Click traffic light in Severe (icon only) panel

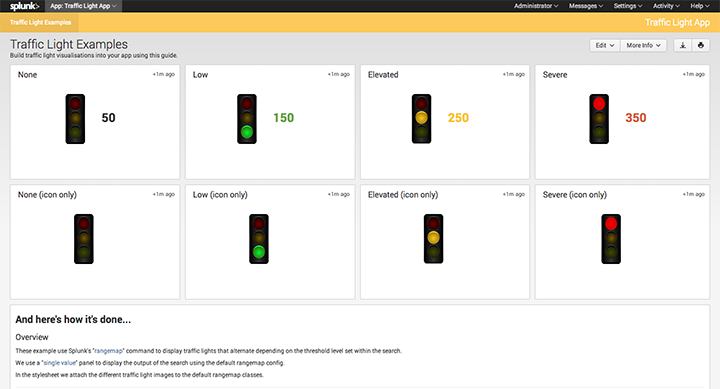click(611, 239)
